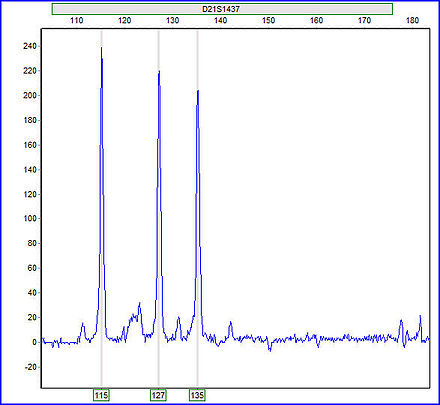The height and width of the screenshot is (405, 440).
Task: Click the 135 allele label box
Action: [x=197, y=395]
